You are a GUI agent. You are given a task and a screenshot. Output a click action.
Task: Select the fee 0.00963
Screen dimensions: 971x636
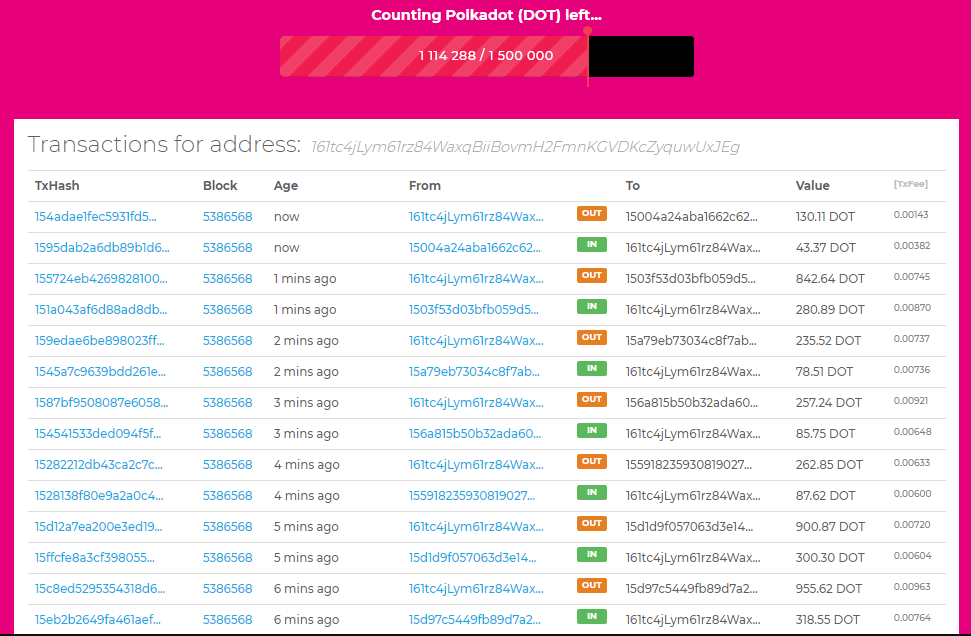(912, 586)
